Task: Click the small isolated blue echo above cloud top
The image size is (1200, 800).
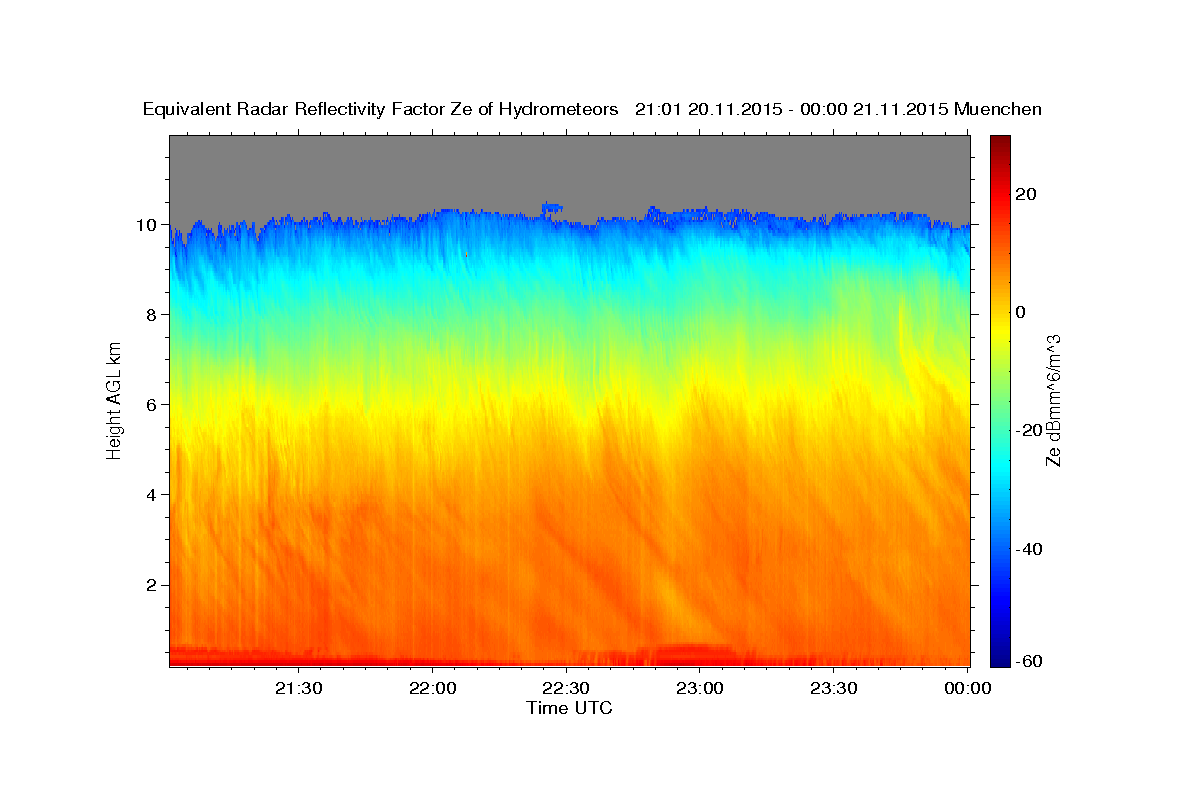Action: point(552,208)
